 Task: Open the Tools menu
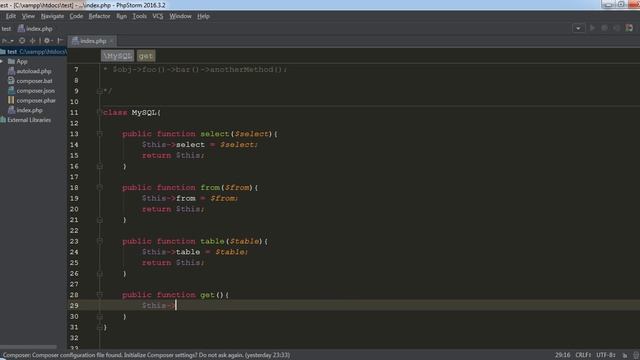139,16
